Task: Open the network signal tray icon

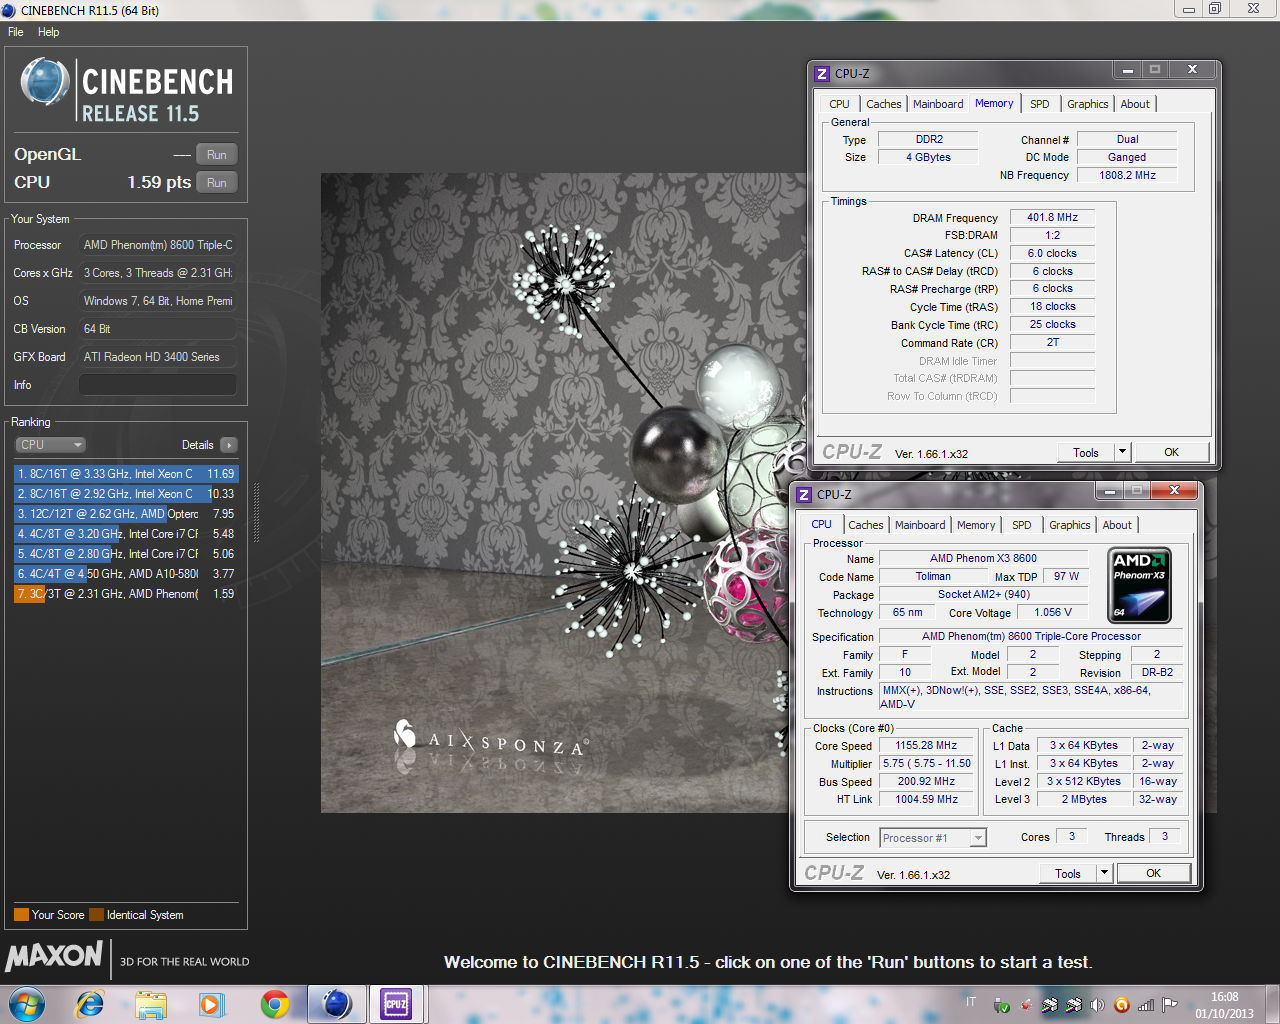Action: [x=1145, y=1005]
